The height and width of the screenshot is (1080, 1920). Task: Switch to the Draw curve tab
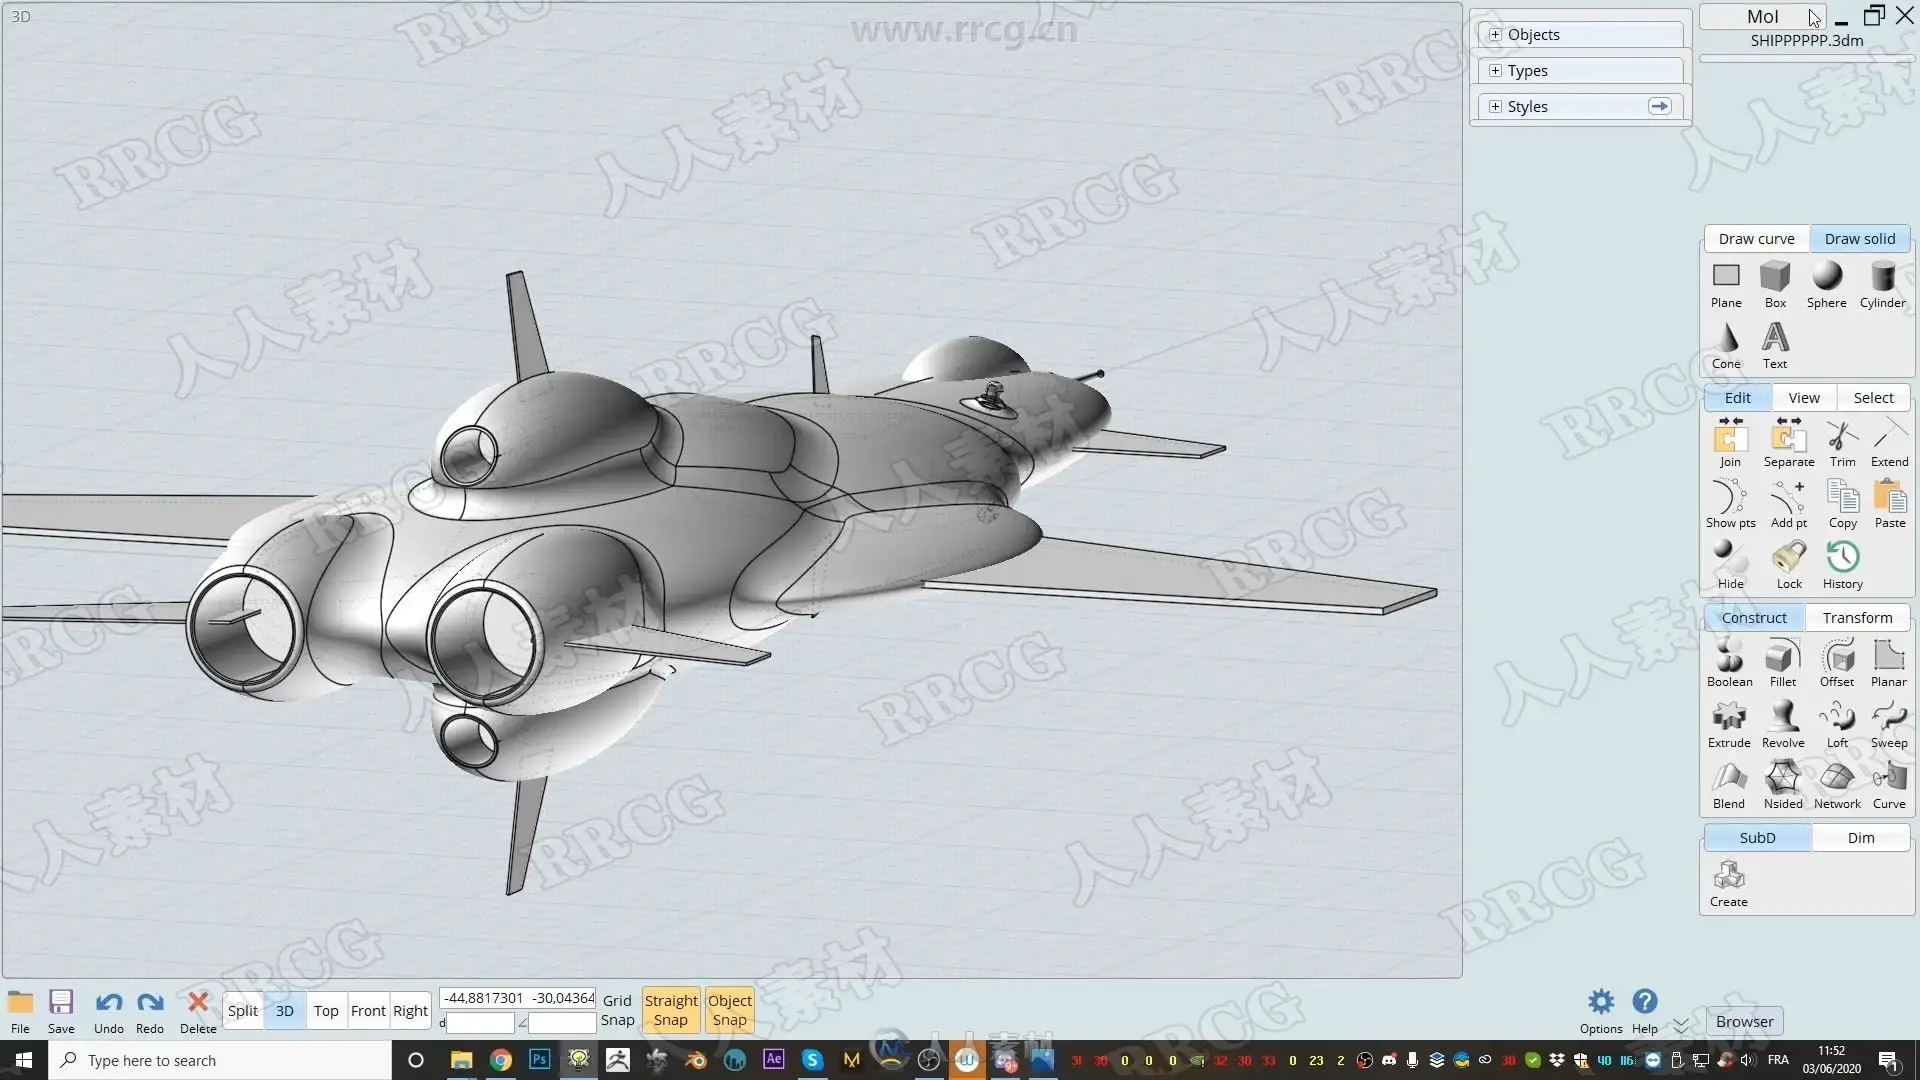(1756, 239)
